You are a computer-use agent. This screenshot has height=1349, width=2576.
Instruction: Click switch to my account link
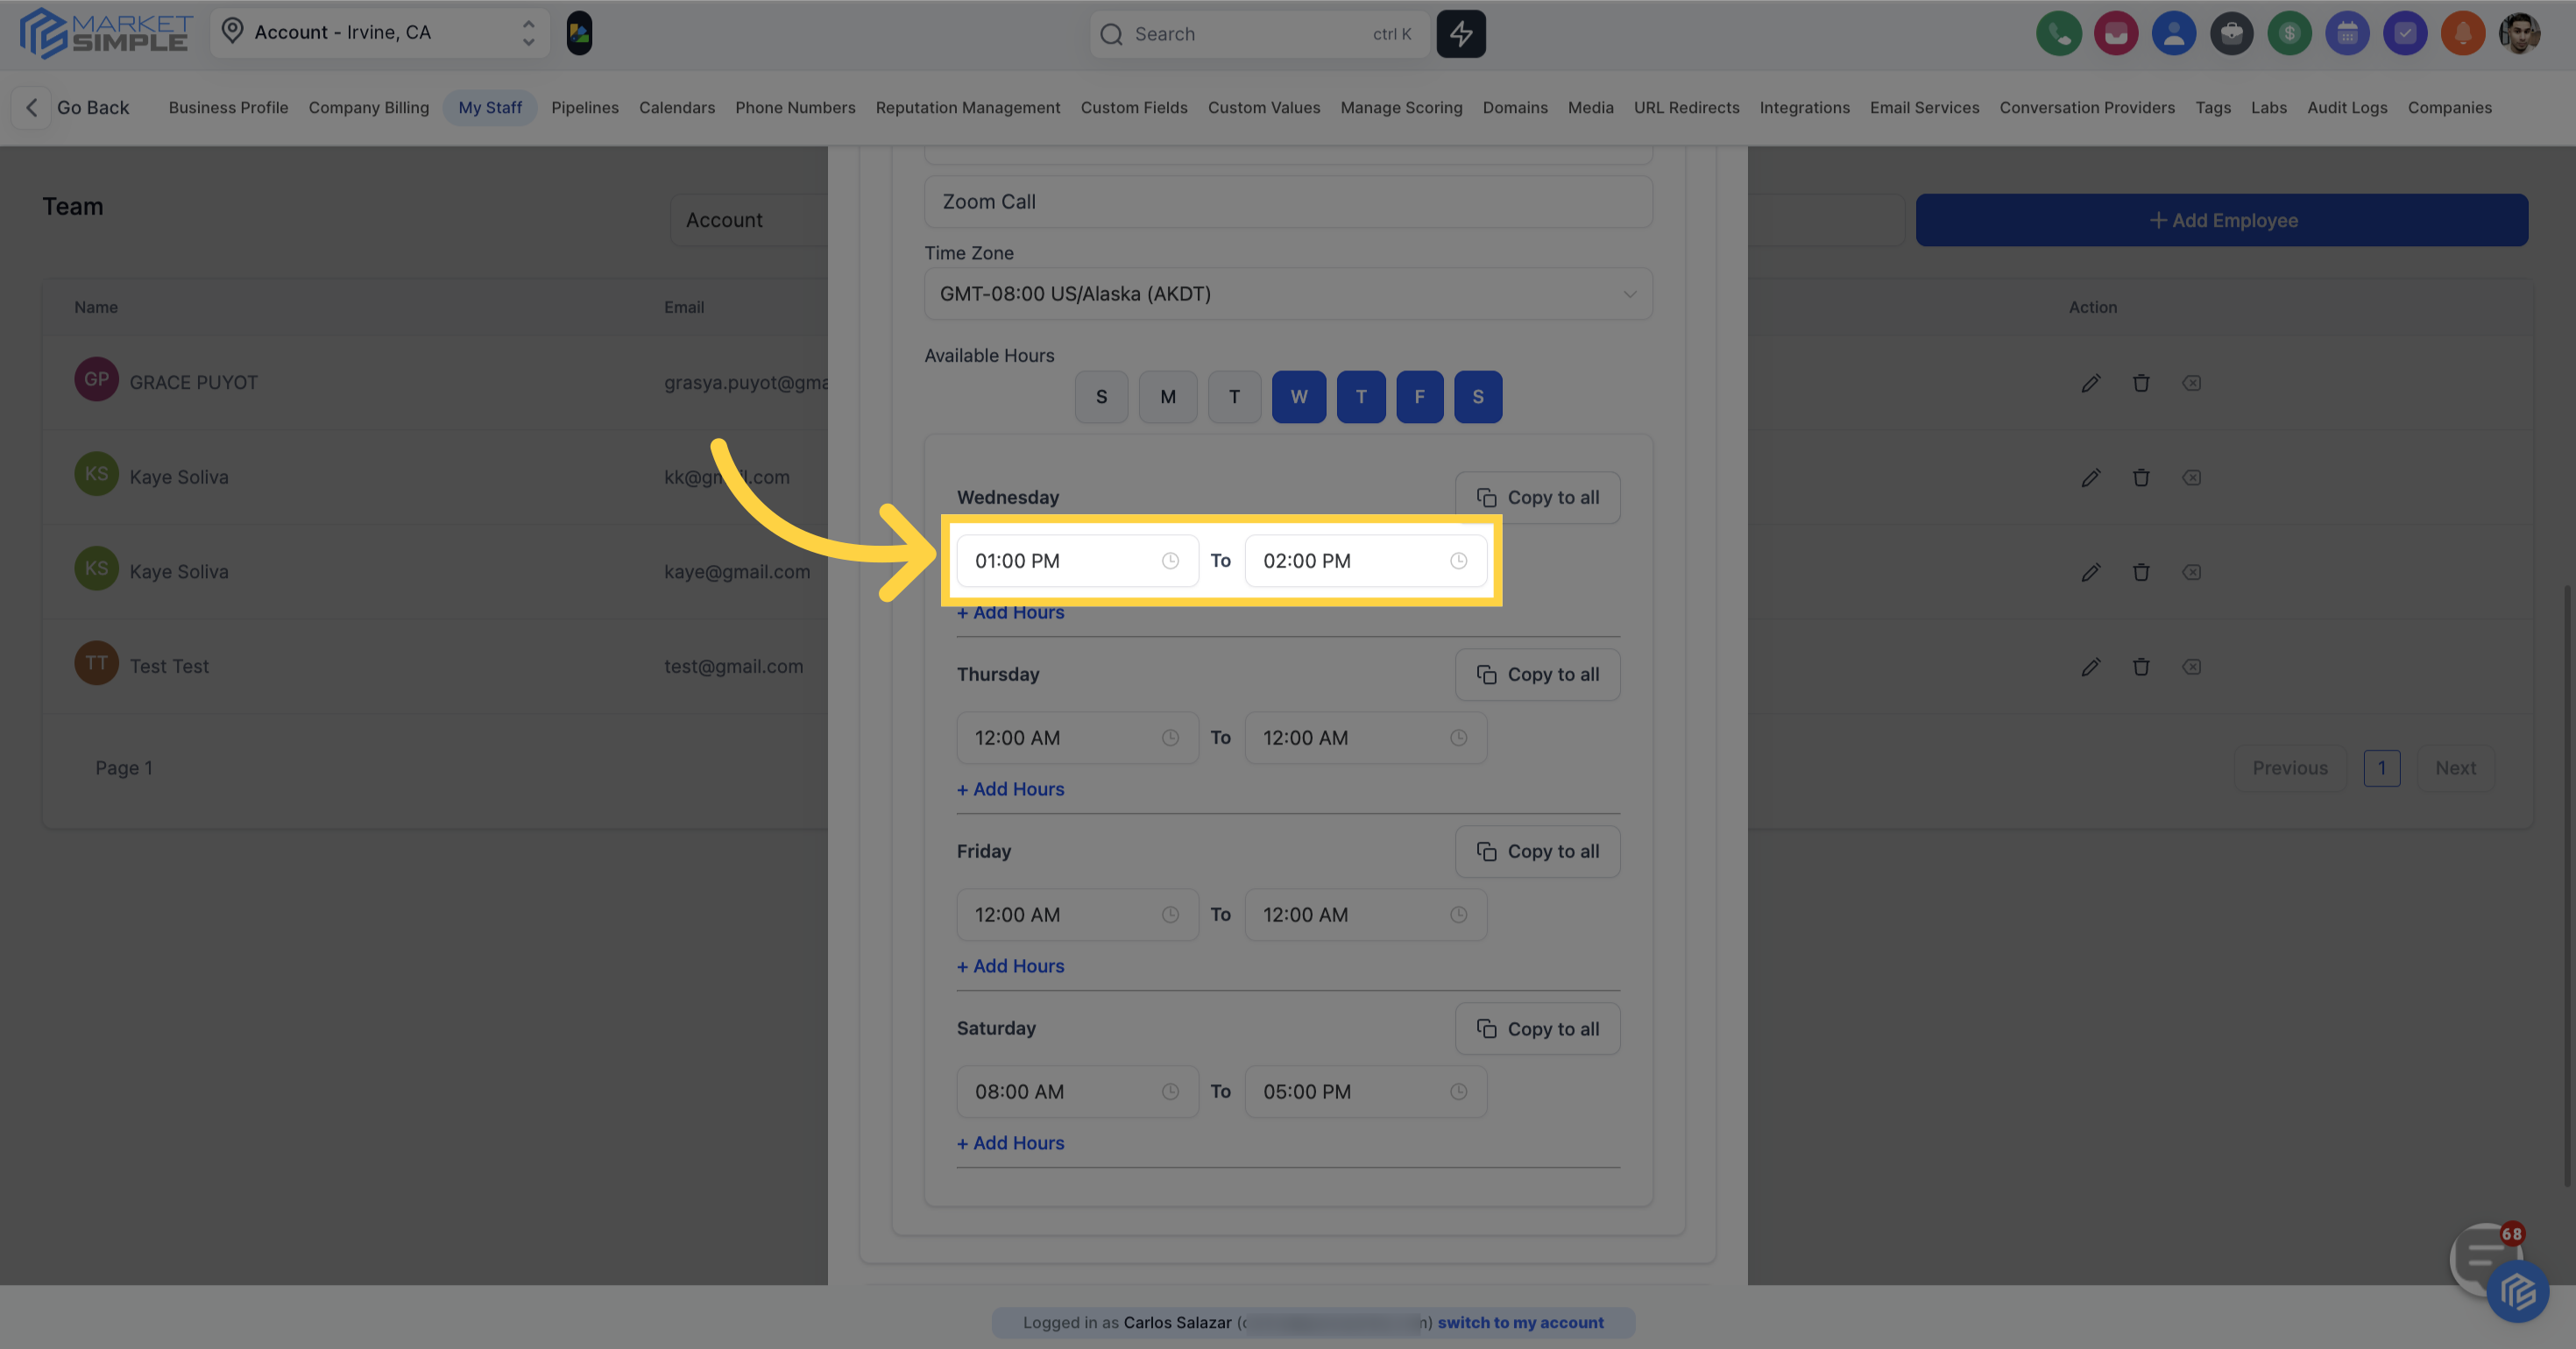tap(1520, 1322)
